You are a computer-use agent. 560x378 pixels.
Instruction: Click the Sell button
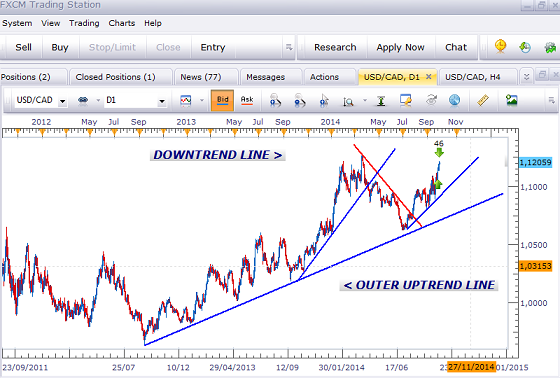pos(23,47)
